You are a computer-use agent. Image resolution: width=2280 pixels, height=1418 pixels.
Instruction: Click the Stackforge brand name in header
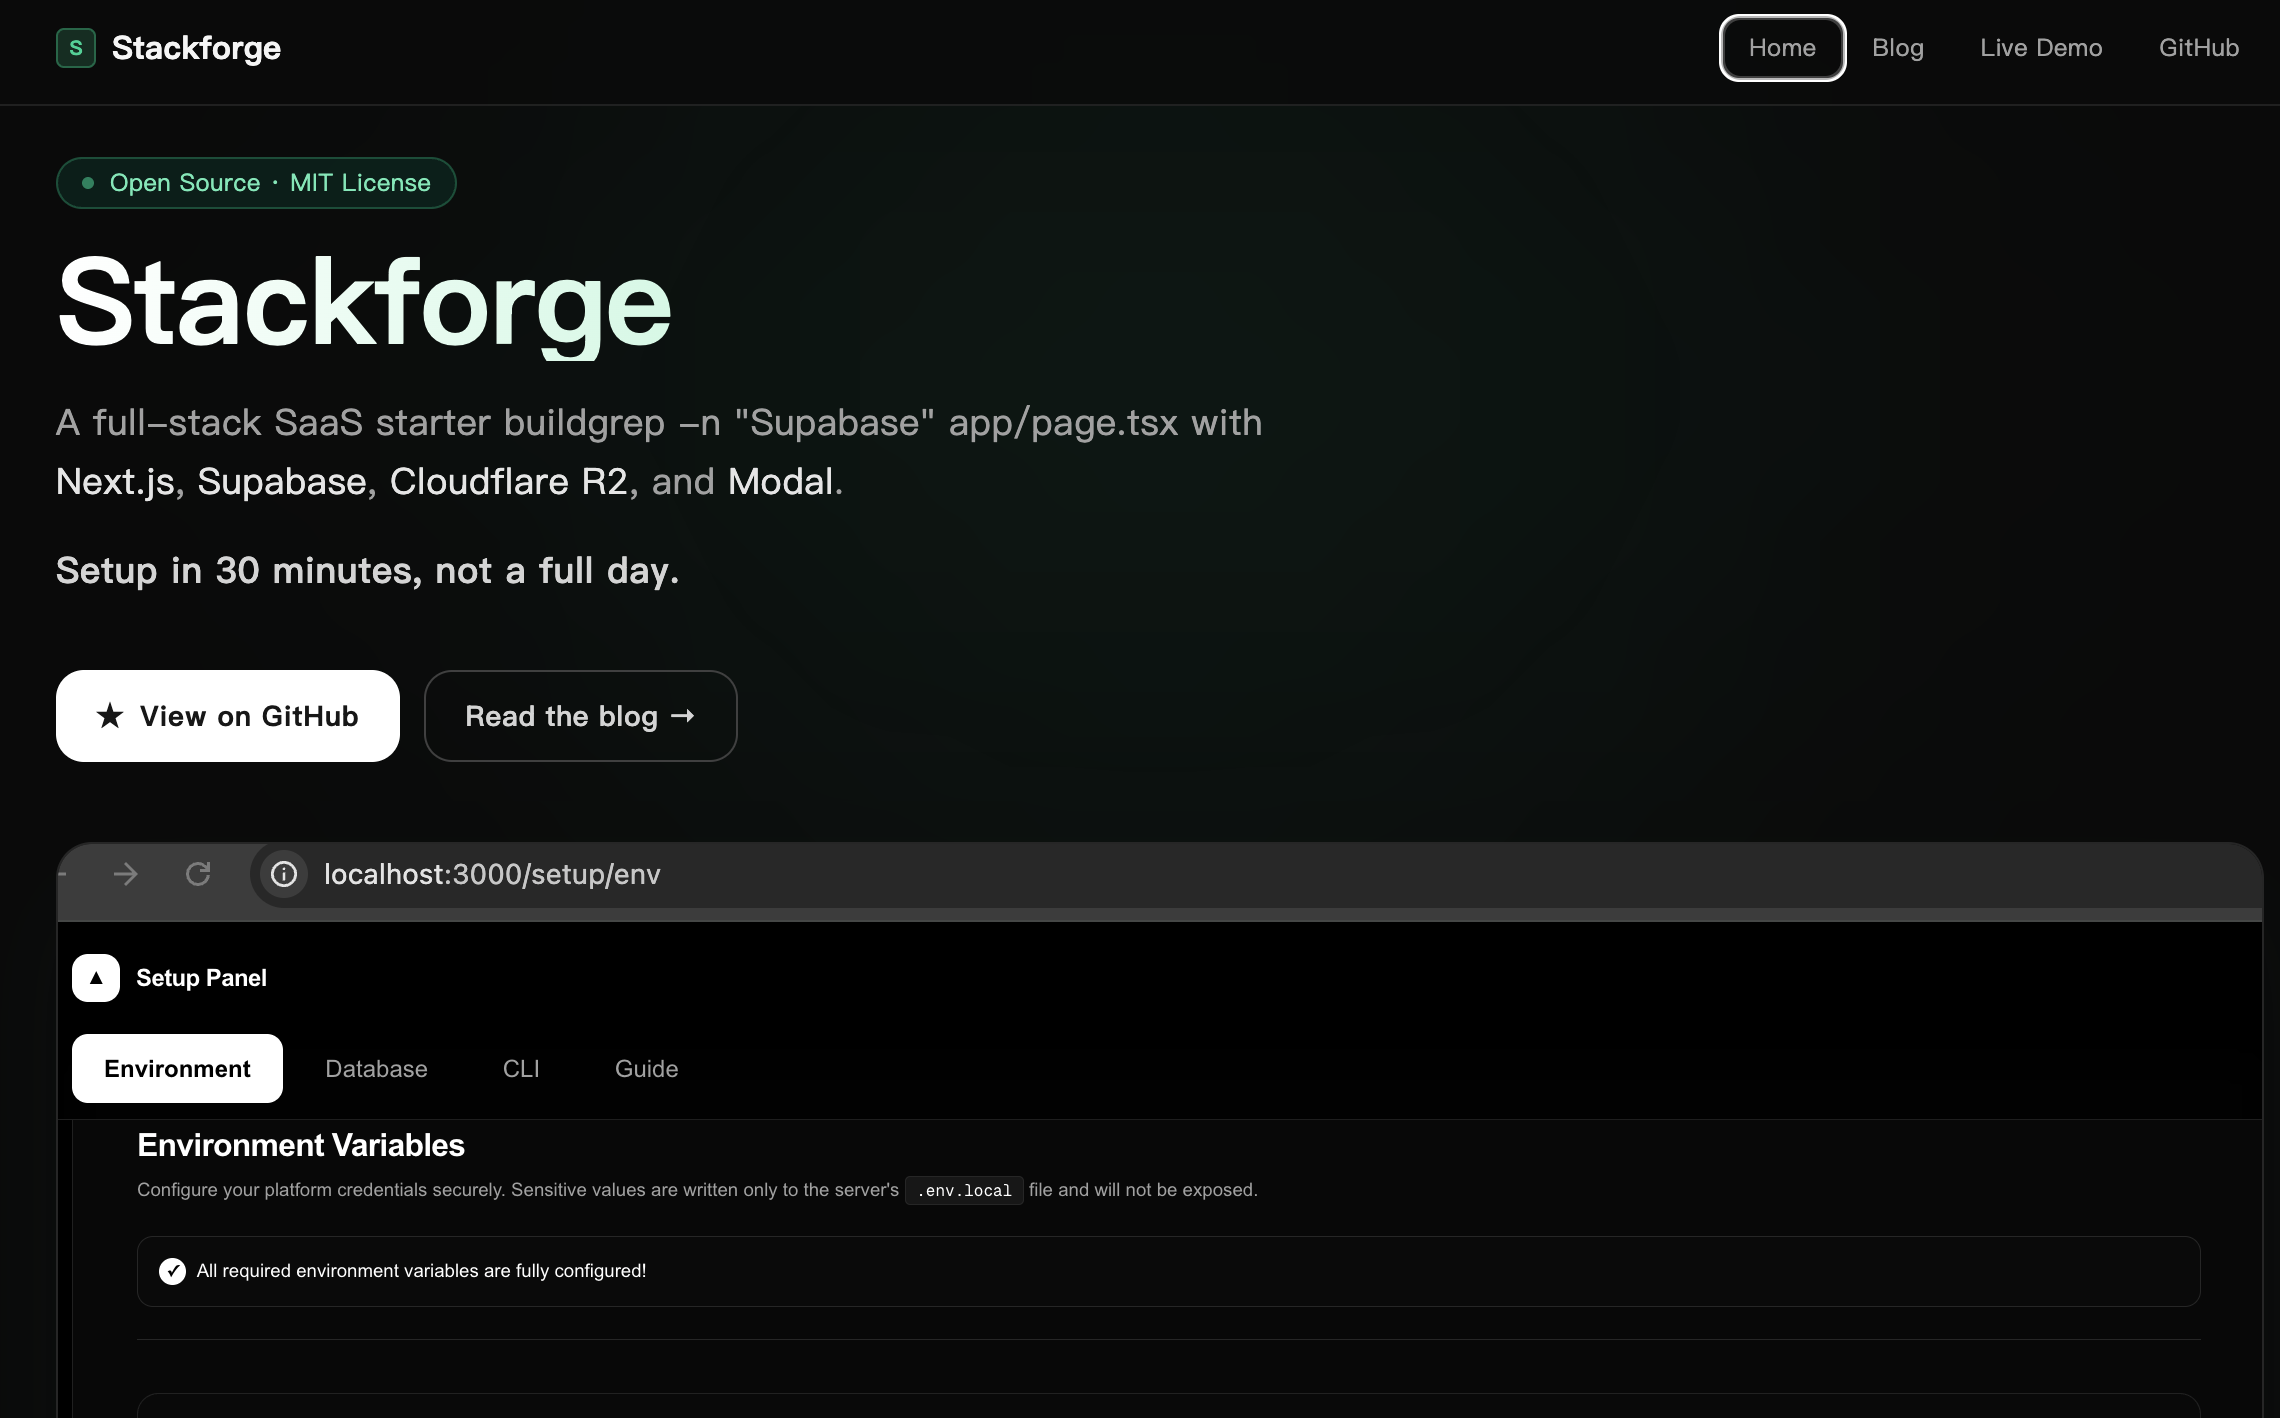[196, 48]
